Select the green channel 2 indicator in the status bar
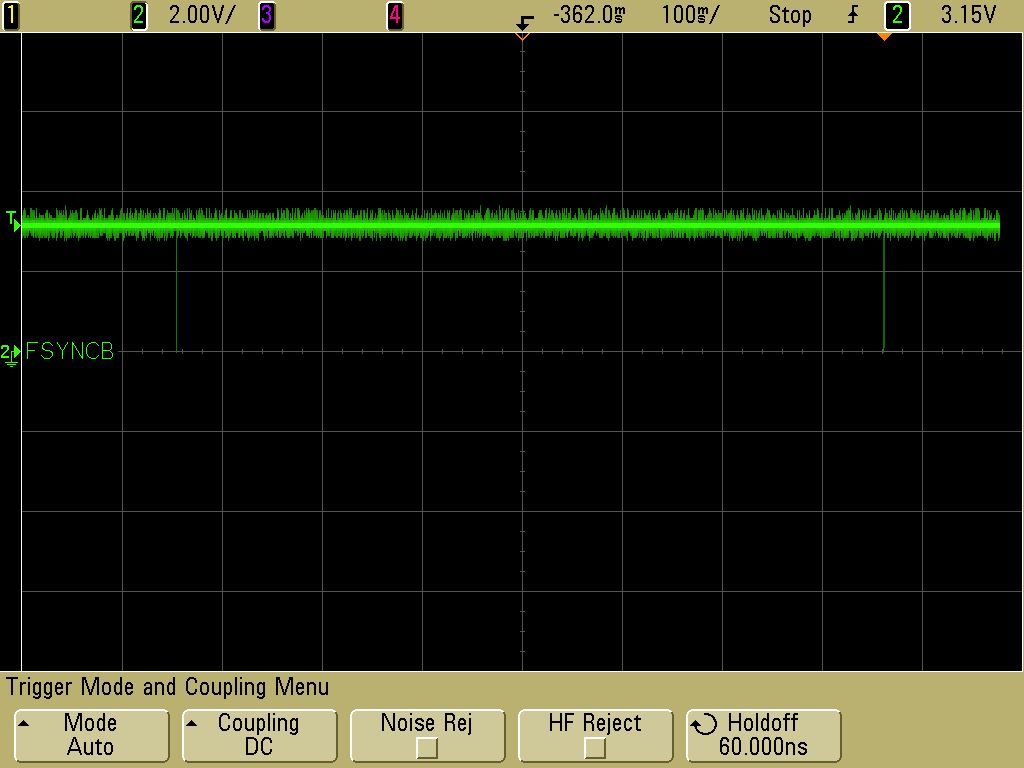Screen dimensions: 1024x768 (138, 15)
